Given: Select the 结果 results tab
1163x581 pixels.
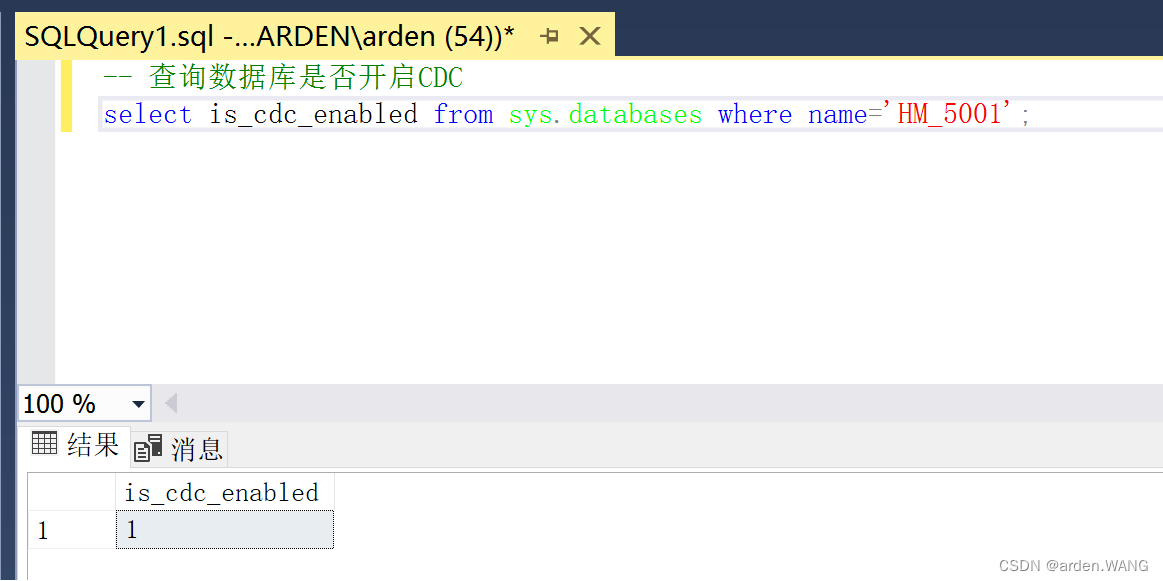Looking at the screenshot, I should click(x=92, y=444).
